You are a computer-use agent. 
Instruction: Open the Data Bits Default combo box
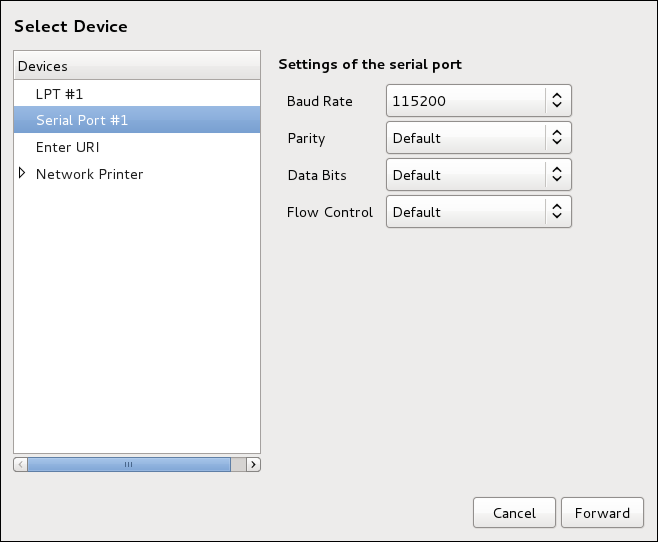click(x=479, y=175)
